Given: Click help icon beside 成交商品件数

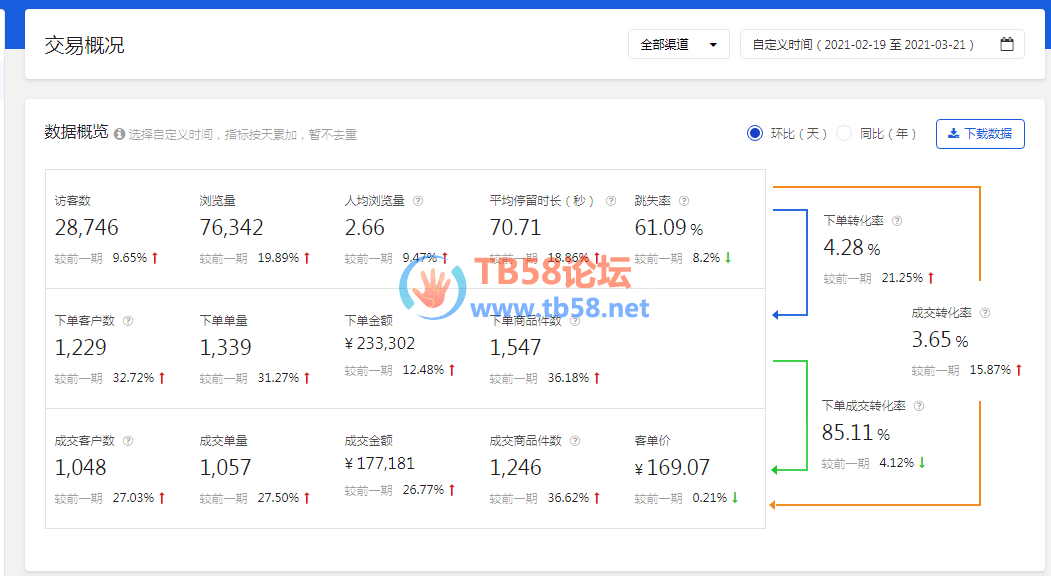Looking at the screenshot, I should pos(574,441).
